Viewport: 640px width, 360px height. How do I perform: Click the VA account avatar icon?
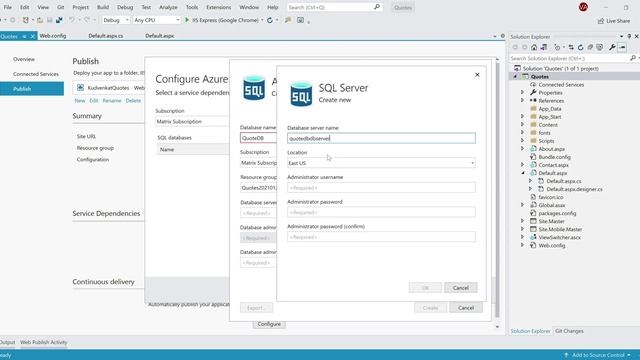pyautogui.click(x=583, y=7)
